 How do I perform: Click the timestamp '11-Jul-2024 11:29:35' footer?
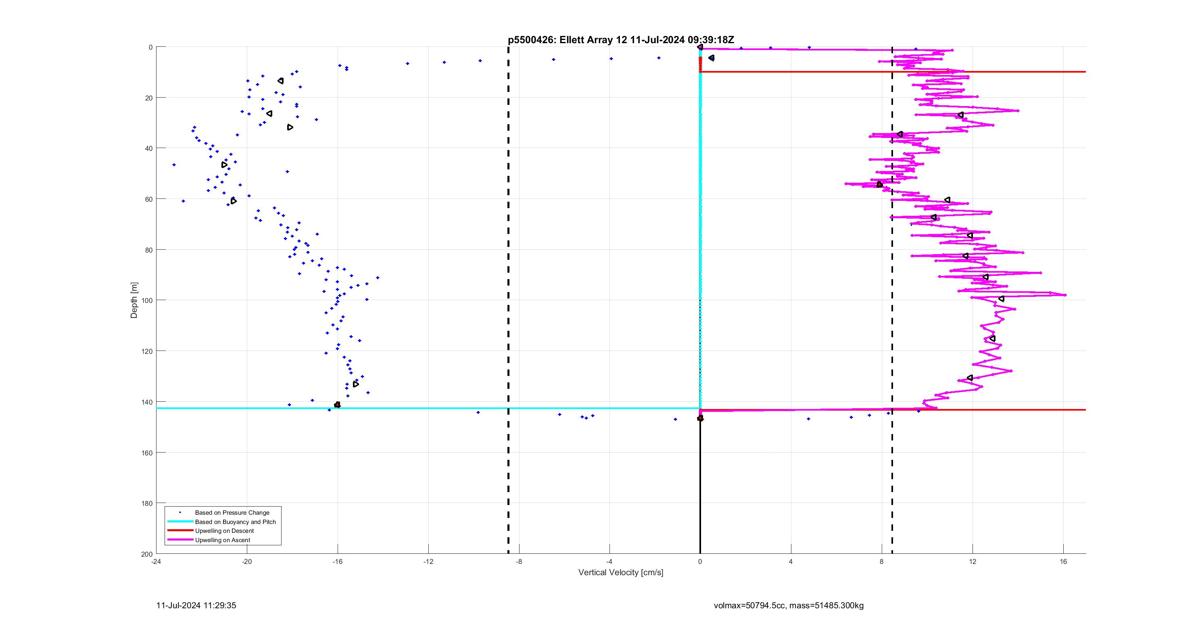196,605
